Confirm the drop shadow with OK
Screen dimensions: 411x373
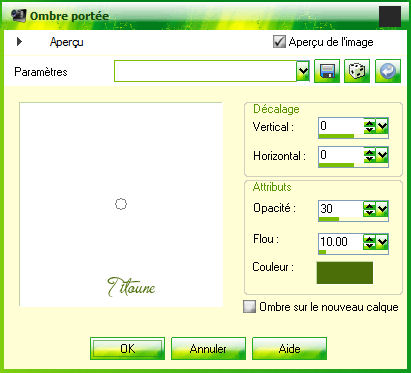click(x=127, y=349)
